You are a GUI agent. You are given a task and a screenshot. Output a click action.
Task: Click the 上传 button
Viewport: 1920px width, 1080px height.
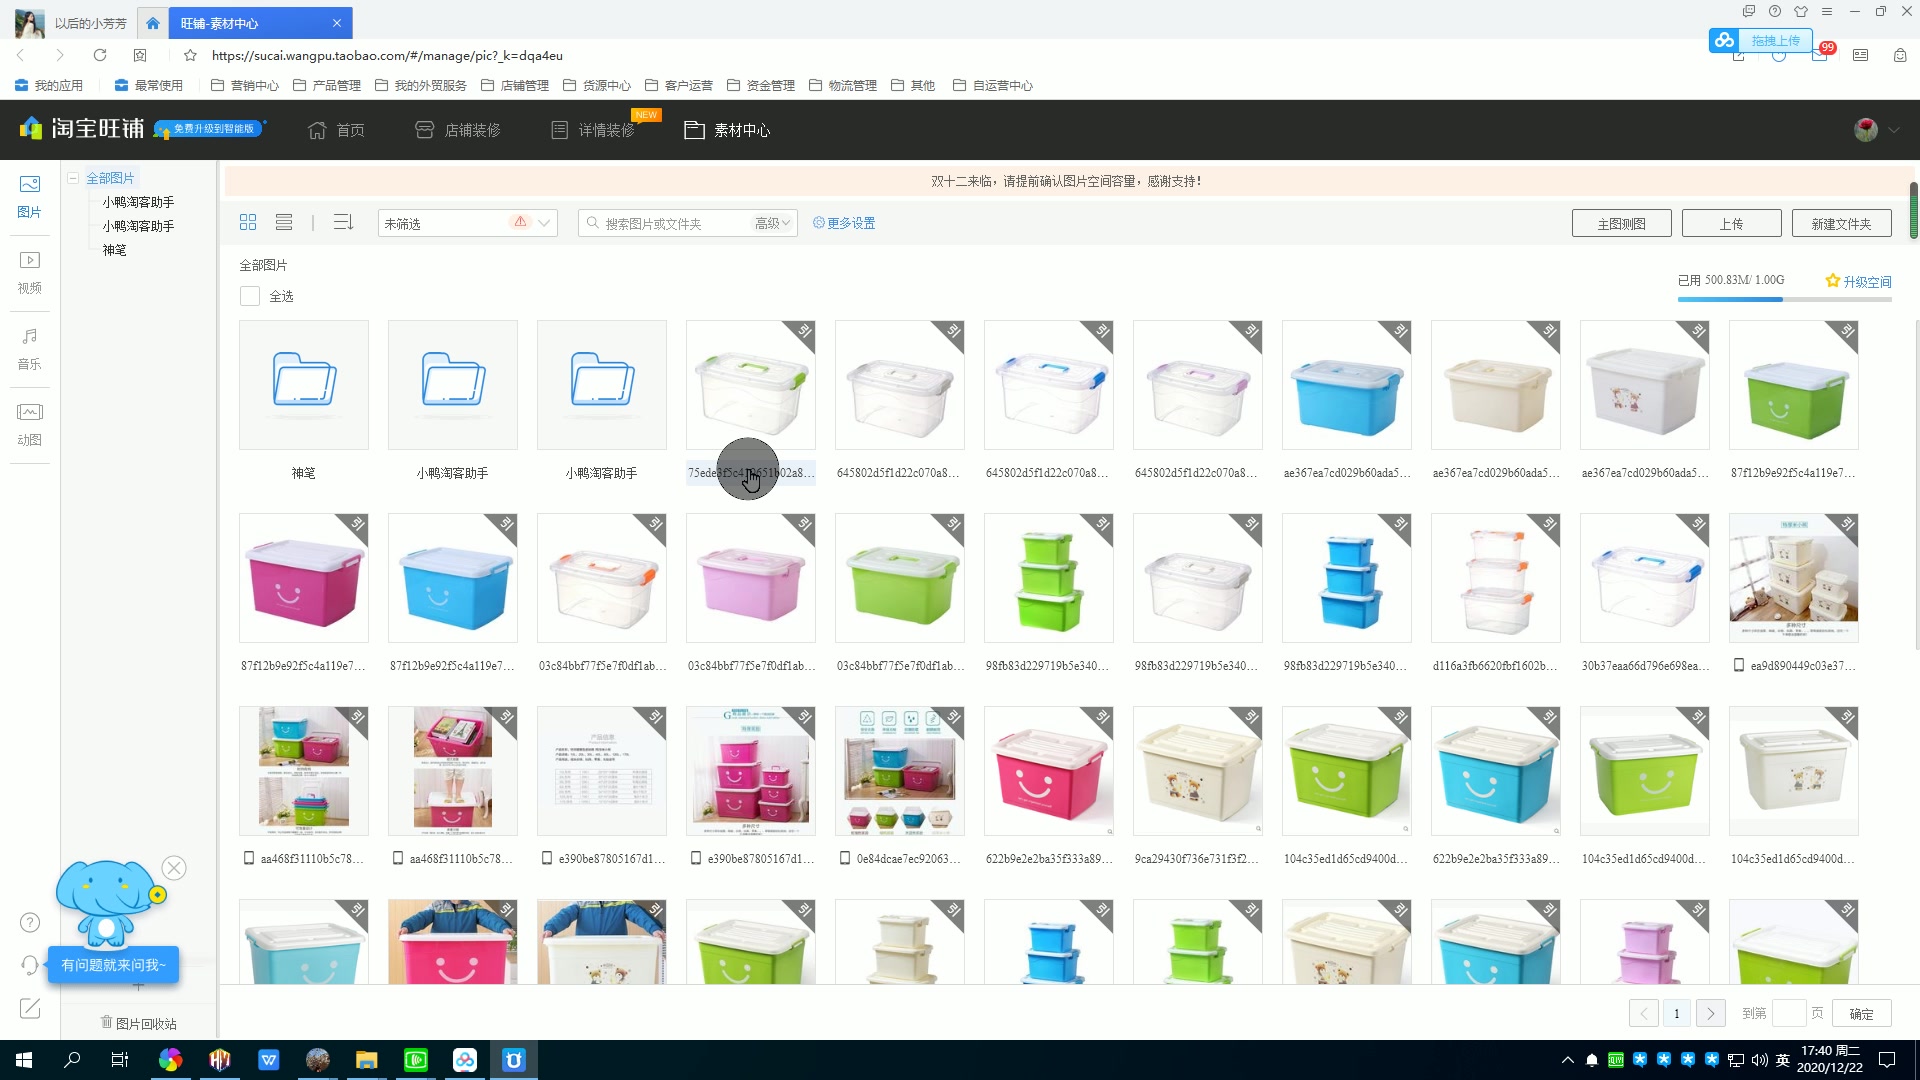1729,223
